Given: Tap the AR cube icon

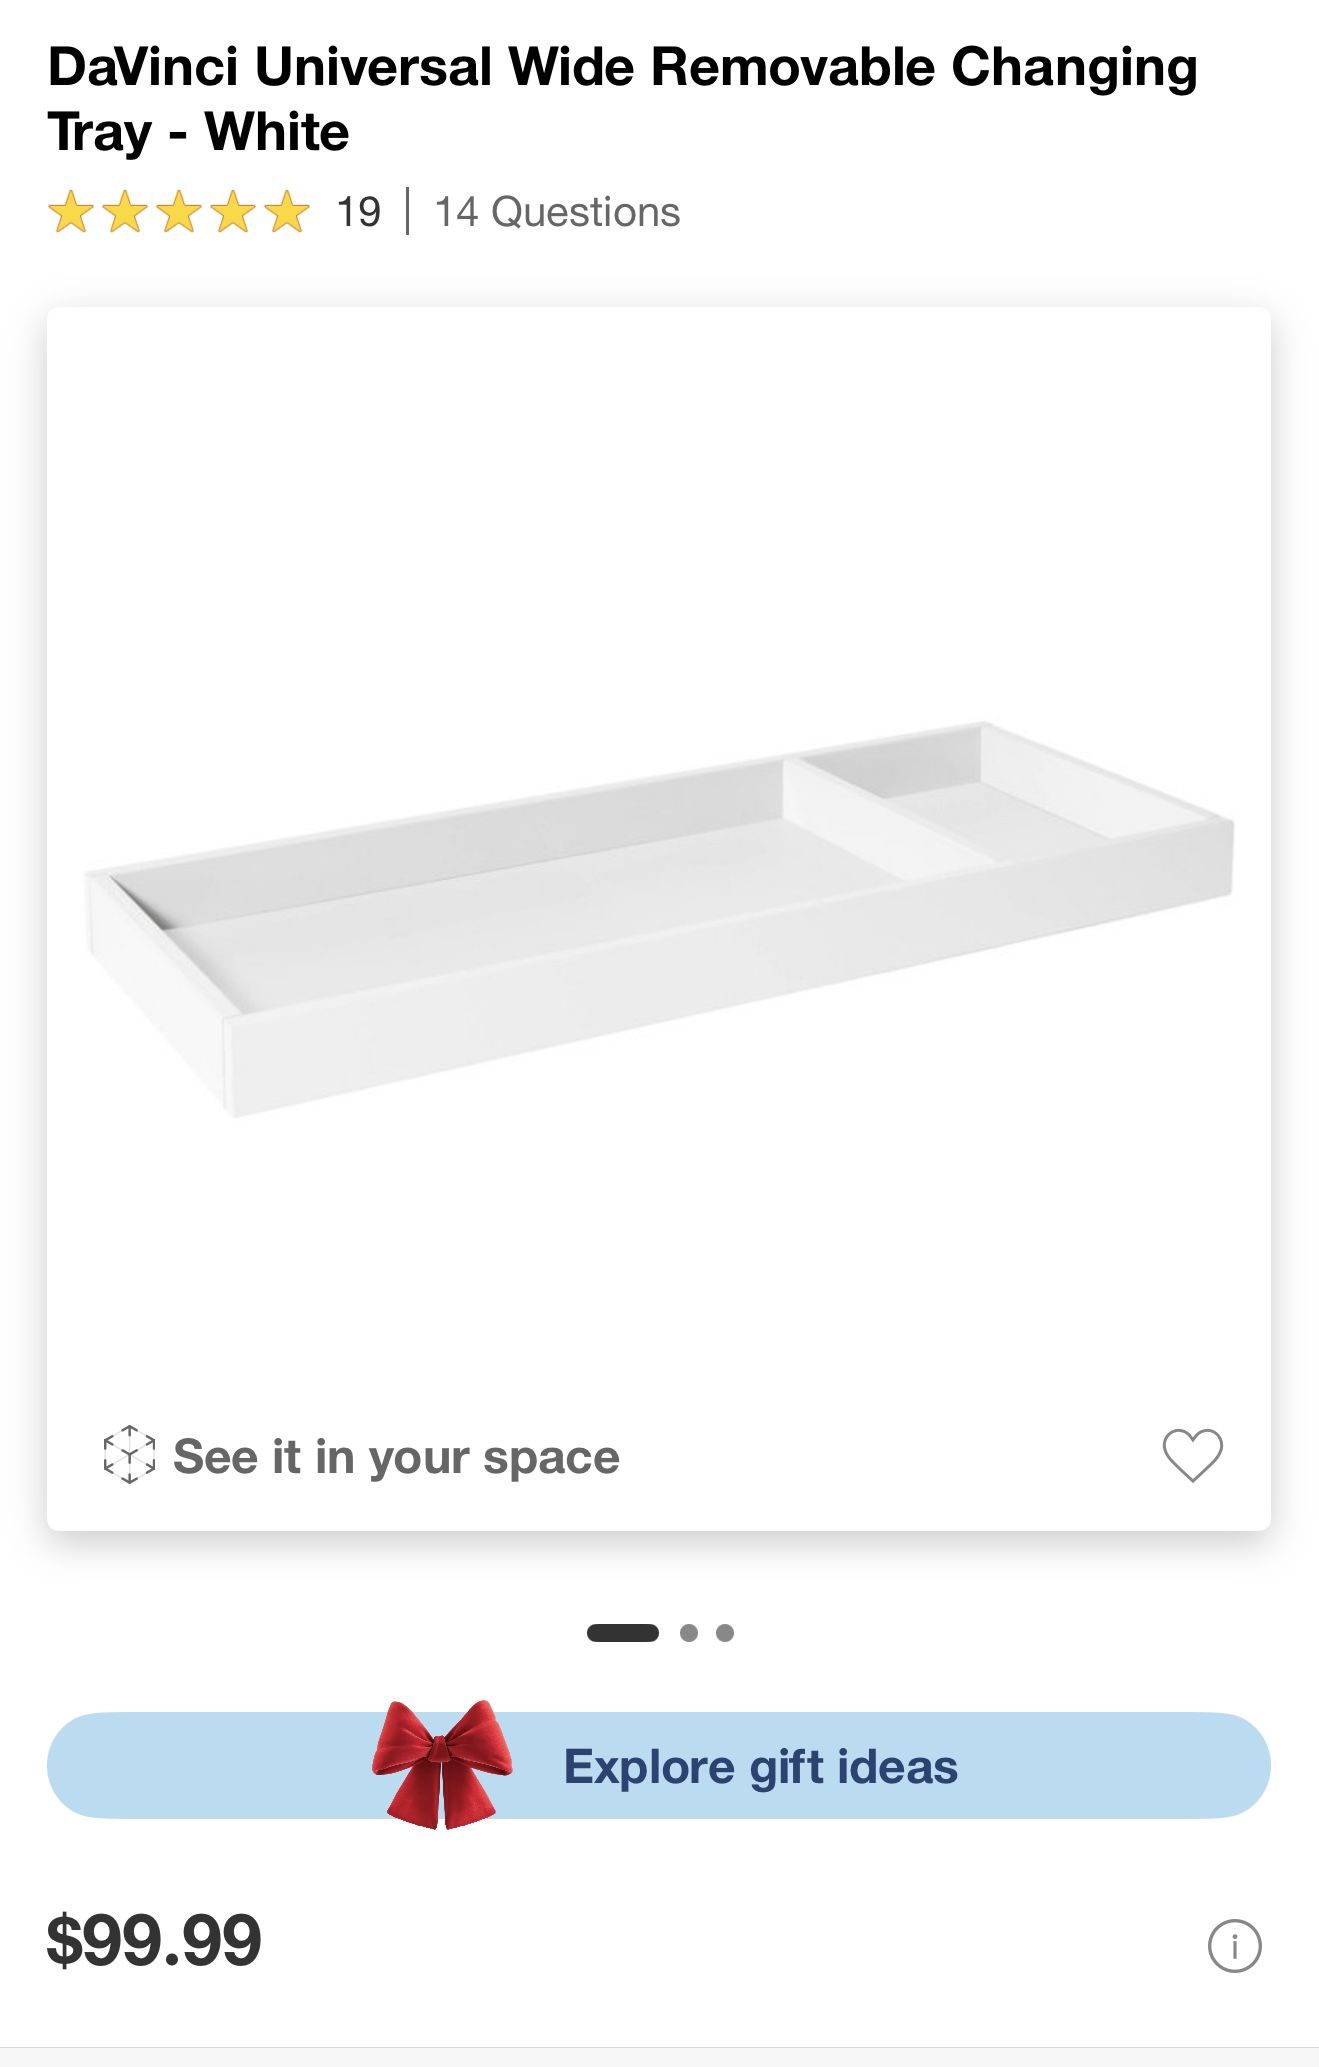Looking at the screenshot, I should [129, 1455].
